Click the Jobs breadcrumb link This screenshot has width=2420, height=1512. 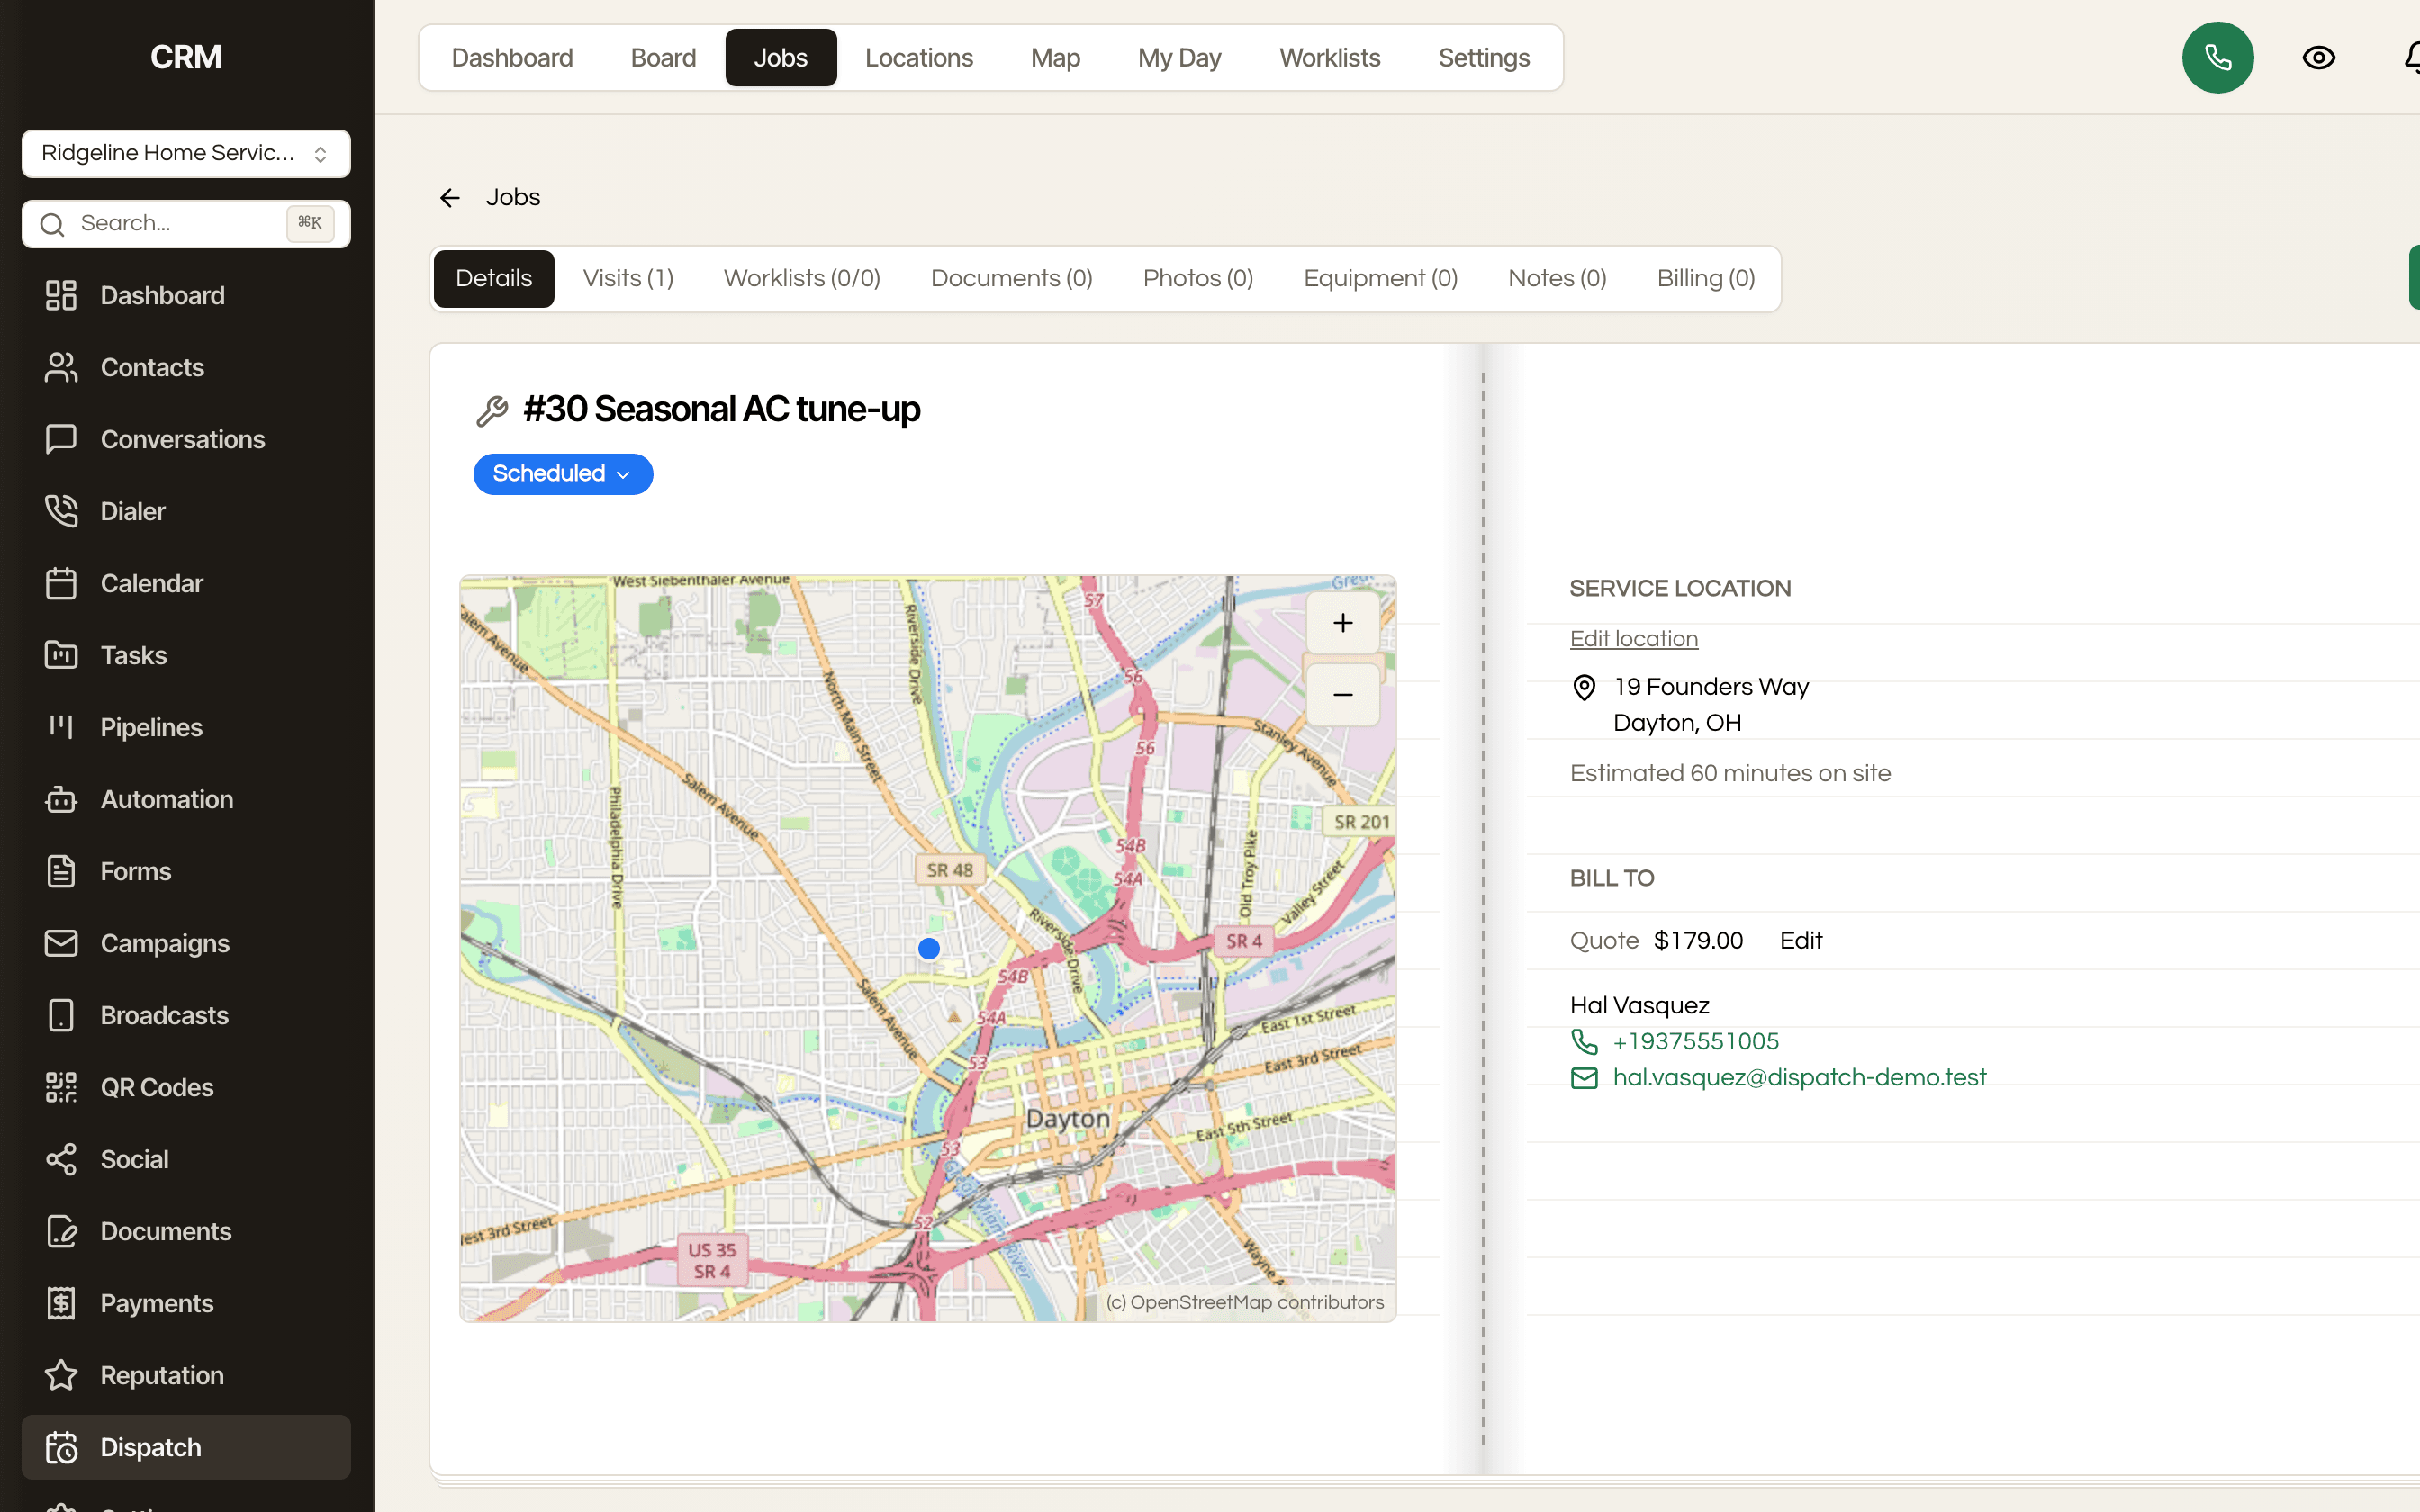(x=513, y=198)
